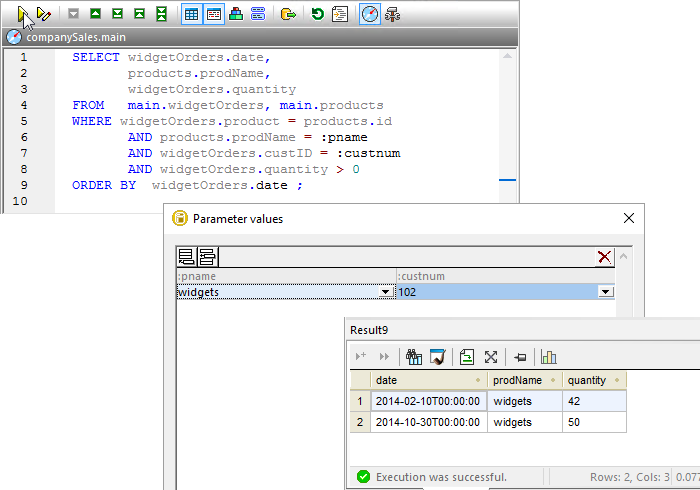
Task: Open the chart icon in Result9 toolbar
Action: pos(549,357)
